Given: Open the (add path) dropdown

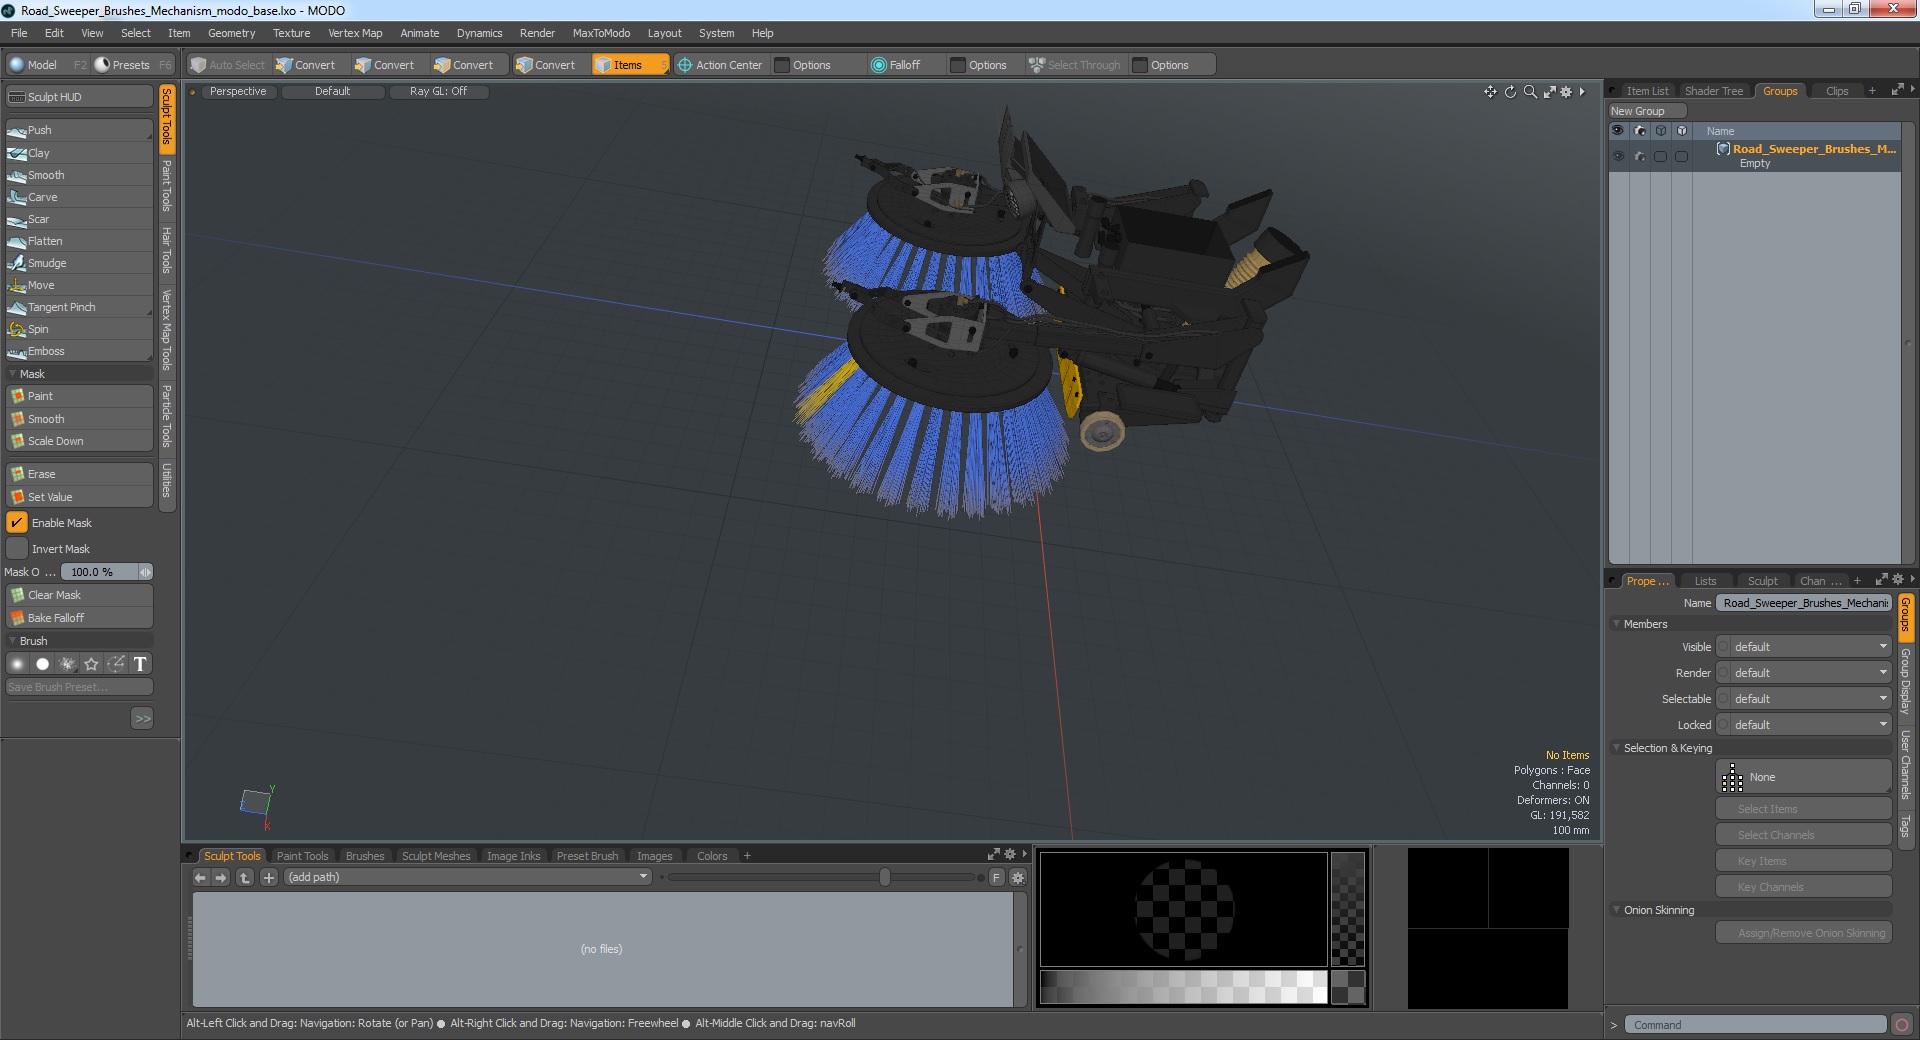Looking at the screenshot, I should tap(468, 877).
